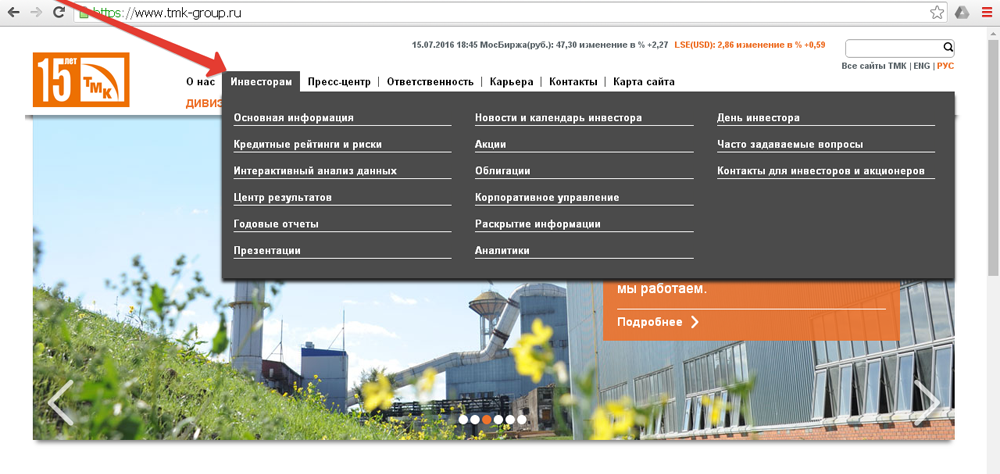Open the Chrome hamburger menu
Image resolution: width=1000 pixels, height=474 pixels.
point(986,13)
